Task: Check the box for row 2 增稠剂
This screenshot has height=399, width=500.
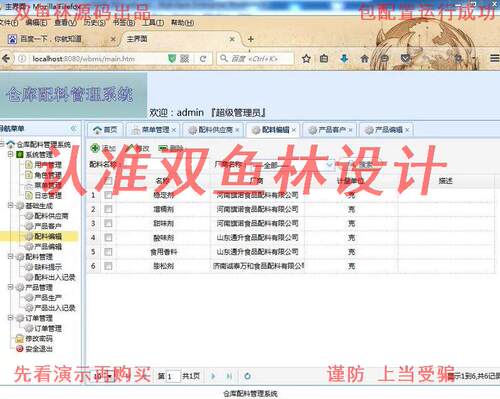Action: [x=108, y=209]
